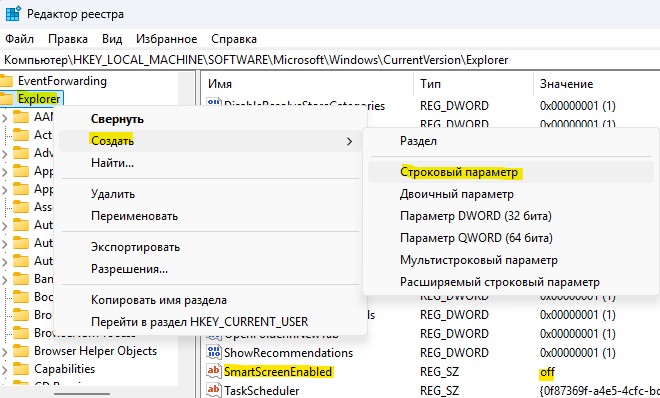The width and height of the screenshot is (660, 398).
Task: Sort by the Тип column header
Action: coord(474,84)
